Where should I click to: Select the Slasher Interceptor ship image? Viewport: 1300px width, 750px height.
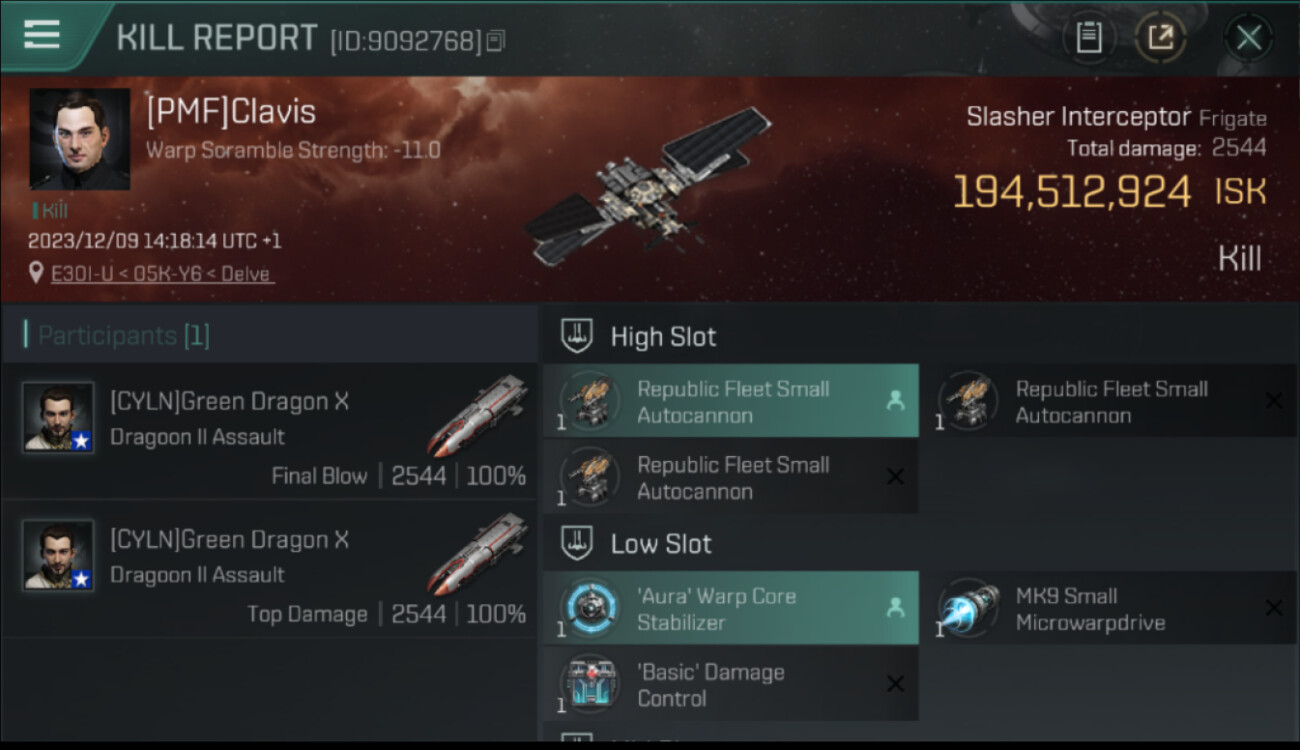(648, 187)
